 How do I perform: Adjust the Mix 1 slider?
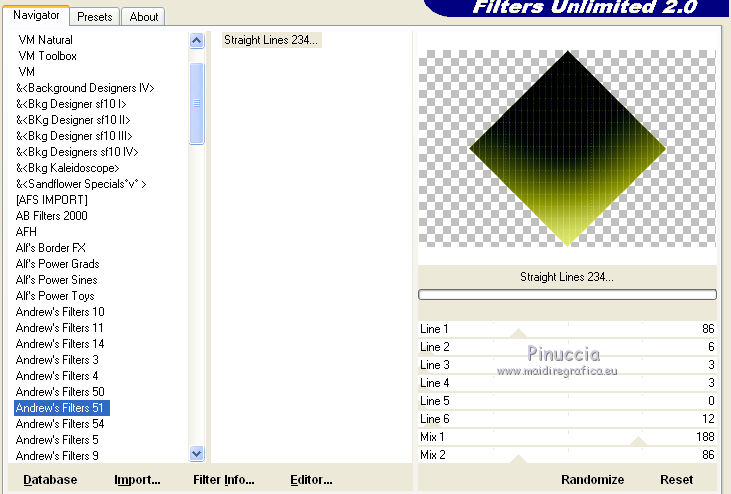(567, 437)
